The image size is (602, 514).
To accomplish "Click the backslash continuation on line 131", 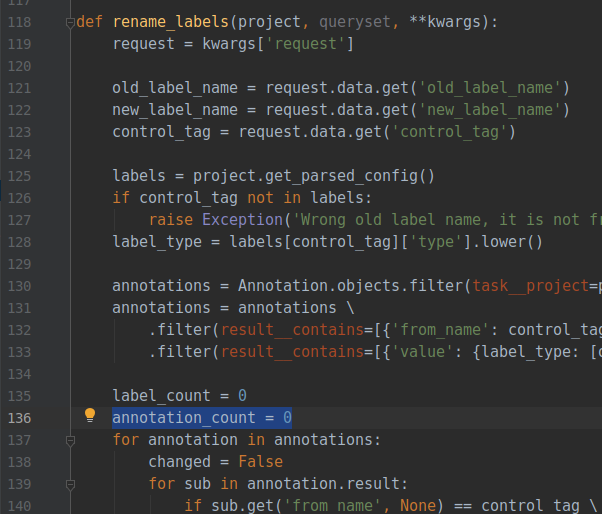I will [350, 308].
